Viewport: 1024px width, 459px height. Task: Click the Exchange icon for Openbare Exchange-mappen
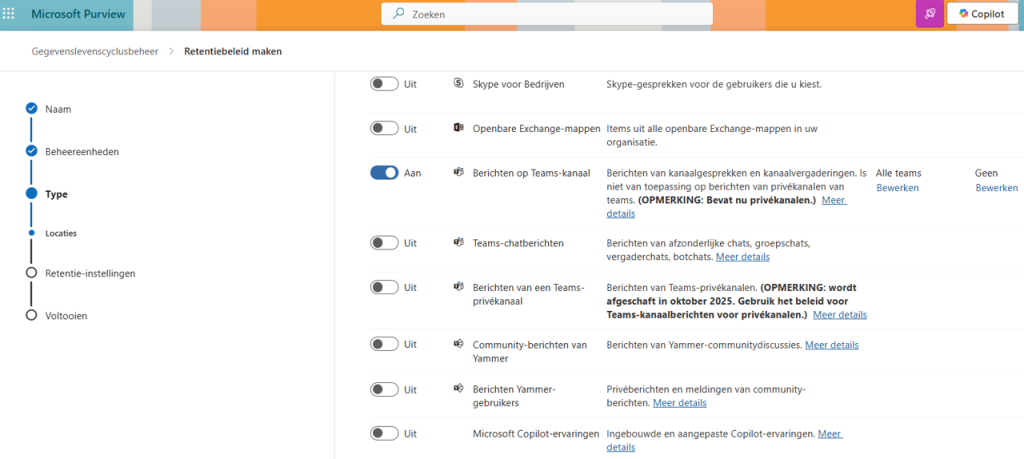coord(458,128)
